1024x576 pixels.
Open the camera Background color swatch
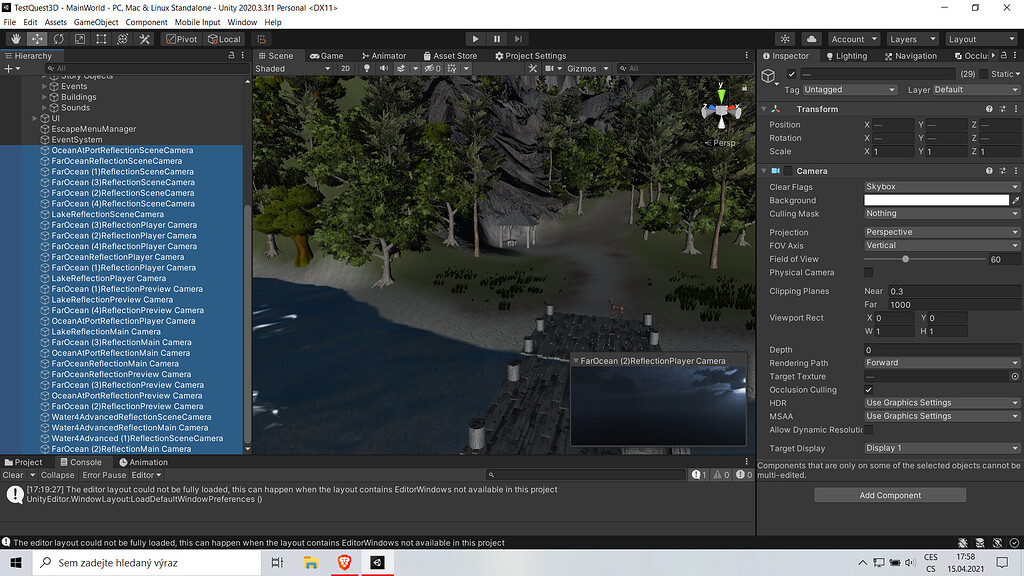click(940, 199)
